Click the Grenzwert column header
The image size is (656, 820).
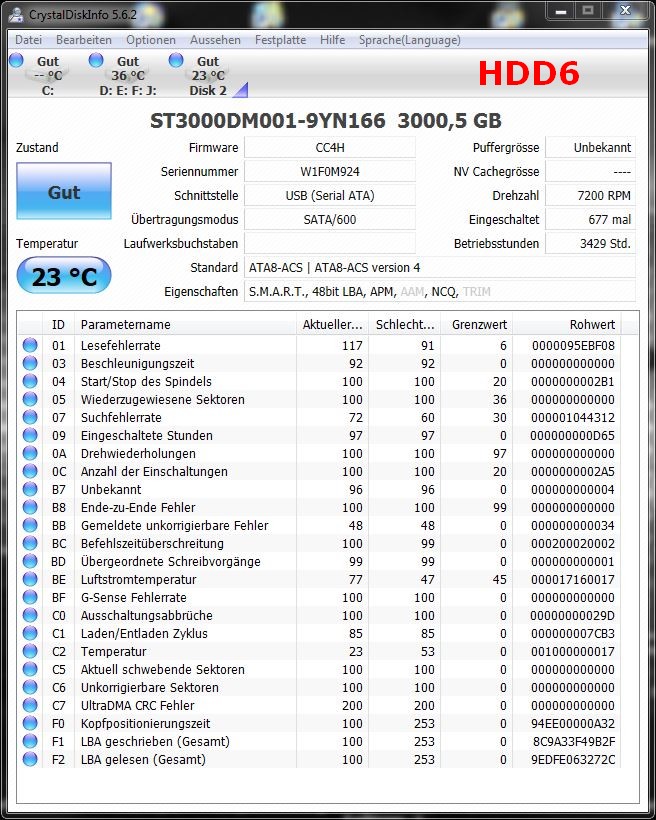tap(477, 325)
